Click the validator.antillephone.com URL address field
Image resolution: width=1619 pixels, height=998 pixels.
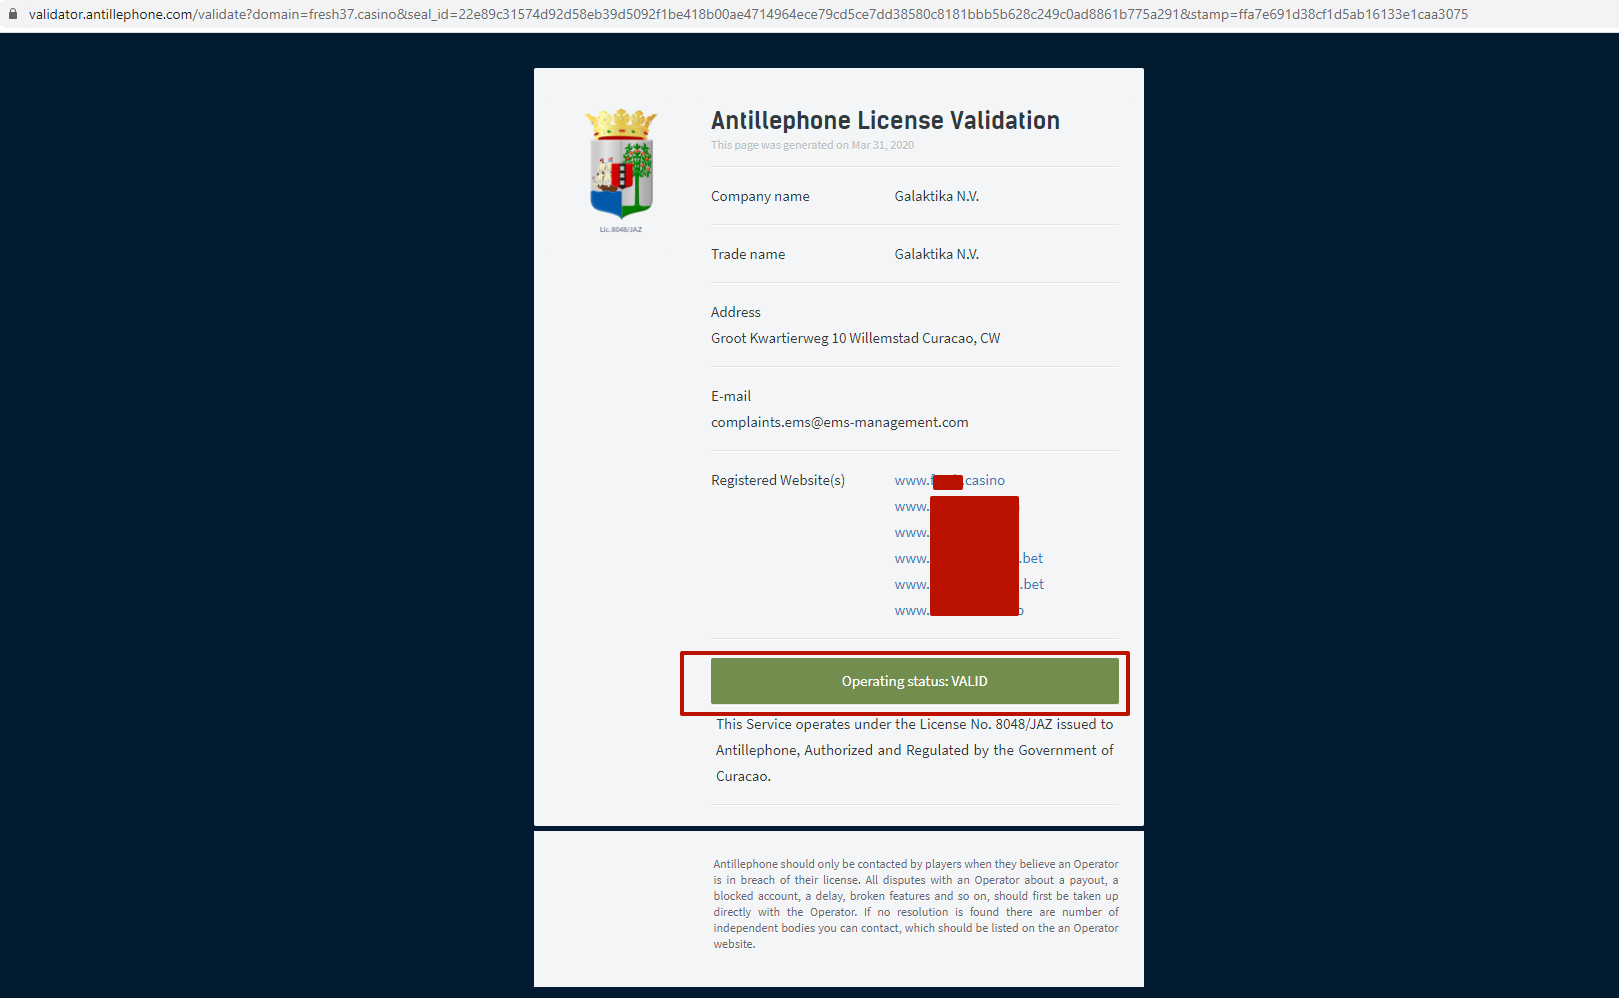[x=748, y=14]
